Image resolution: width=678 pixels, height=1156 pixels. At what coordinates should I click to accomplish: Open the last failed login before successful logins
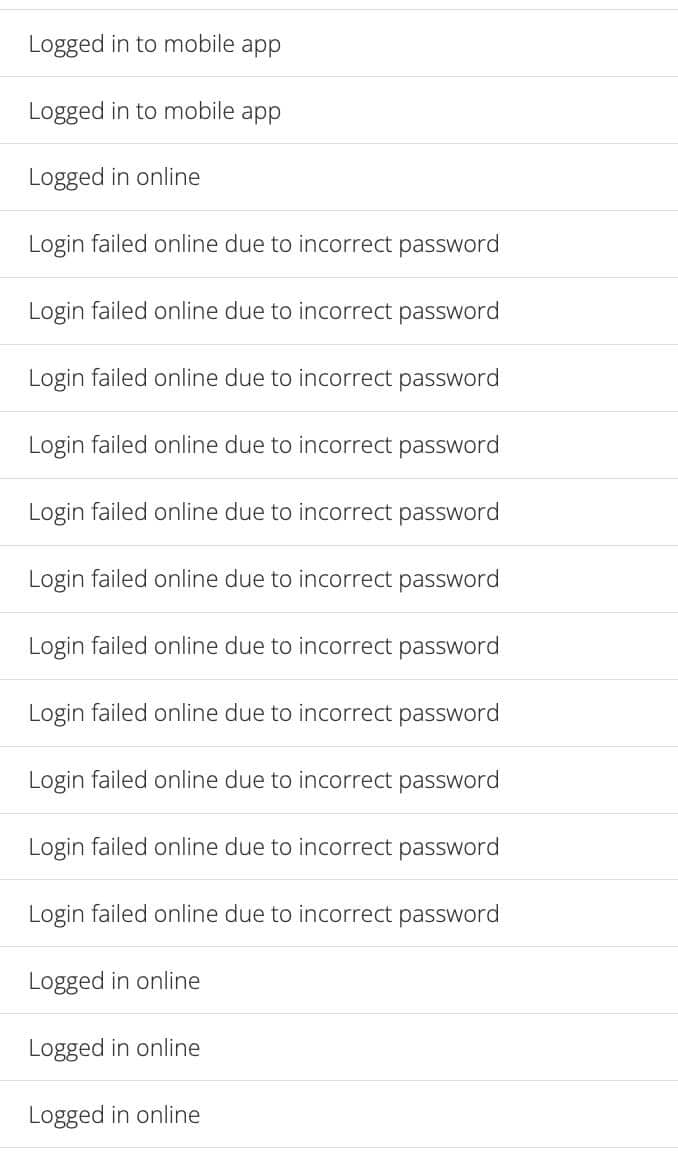(x=263, y=914)
